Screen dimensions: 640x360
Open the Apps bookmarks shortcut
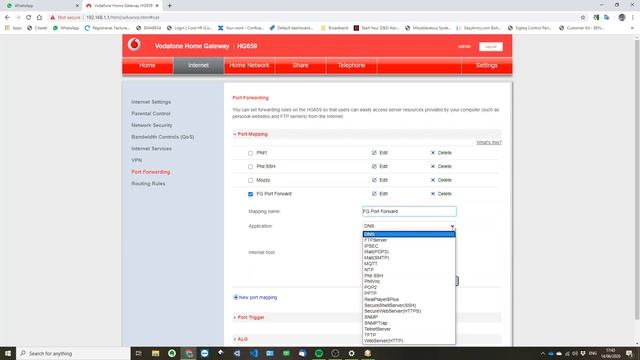click(x=13, y=28)
